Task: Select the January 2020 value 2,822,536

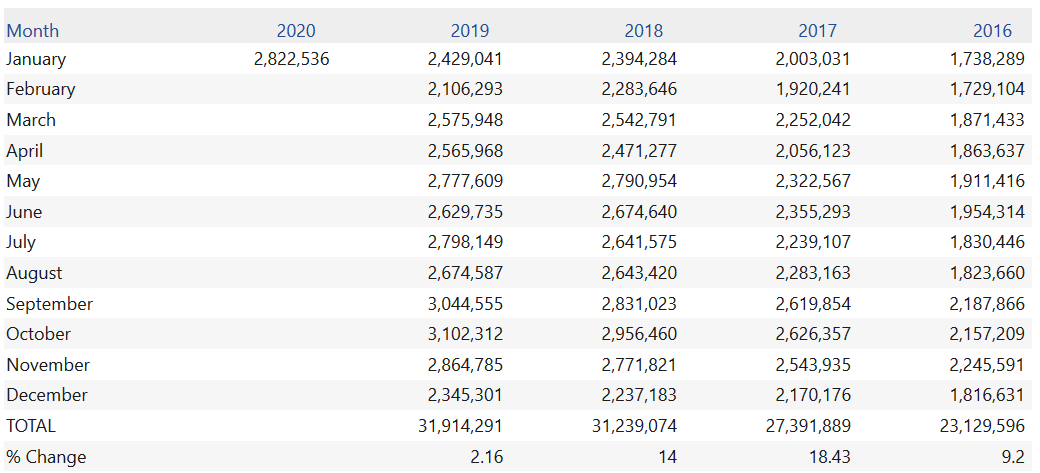Action: (291, 59)
